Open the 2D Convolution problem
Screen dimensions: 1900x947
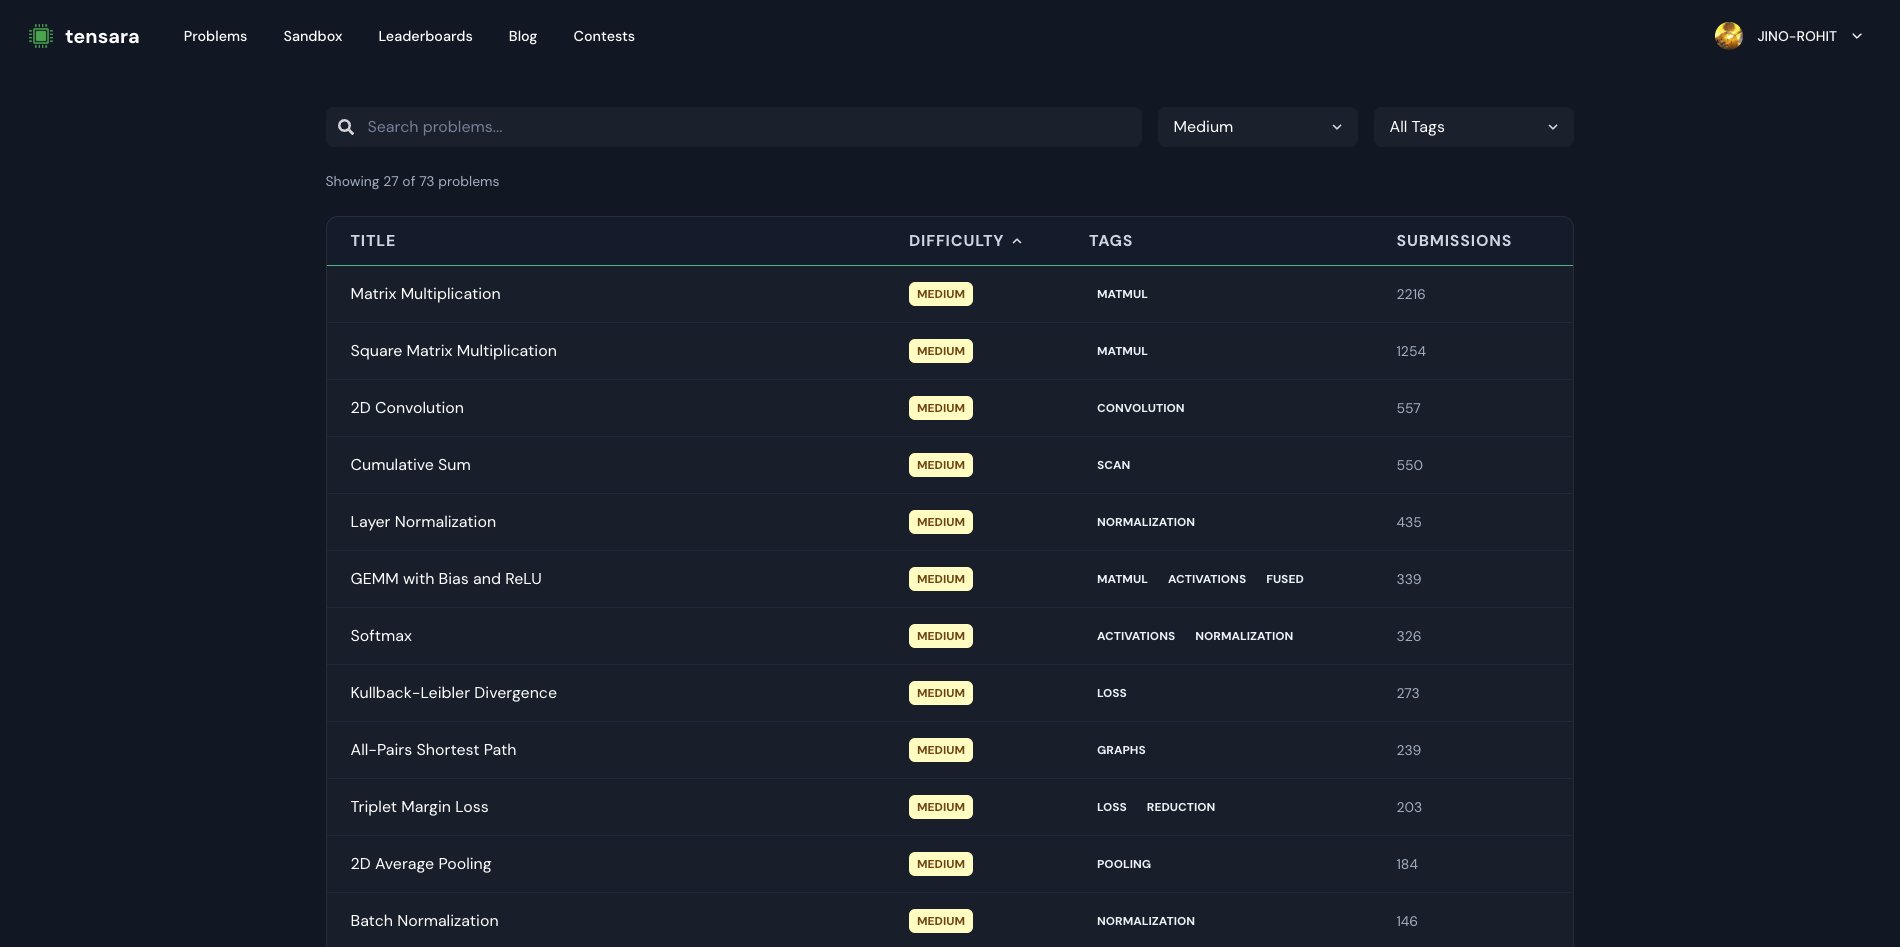[x=407, y=408]
